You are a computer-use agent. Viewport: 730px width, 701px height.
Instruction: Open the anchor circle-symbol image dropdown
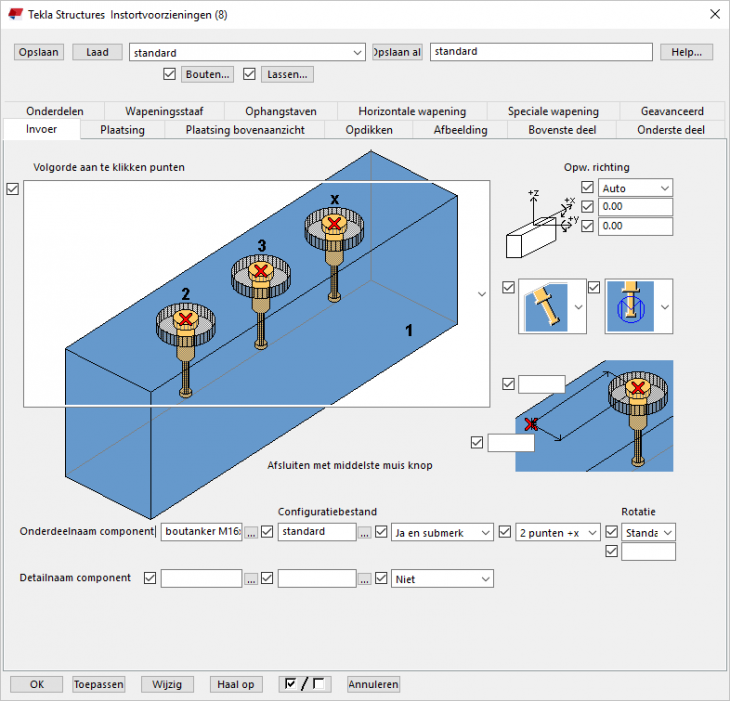point(663,307)
